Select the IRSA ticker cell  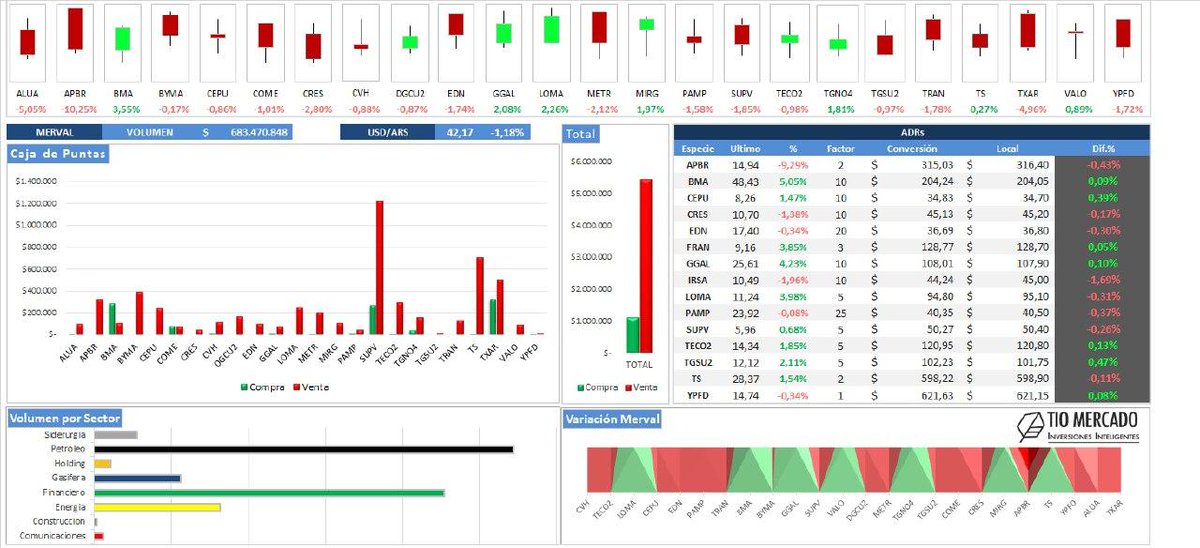(698, 279)
